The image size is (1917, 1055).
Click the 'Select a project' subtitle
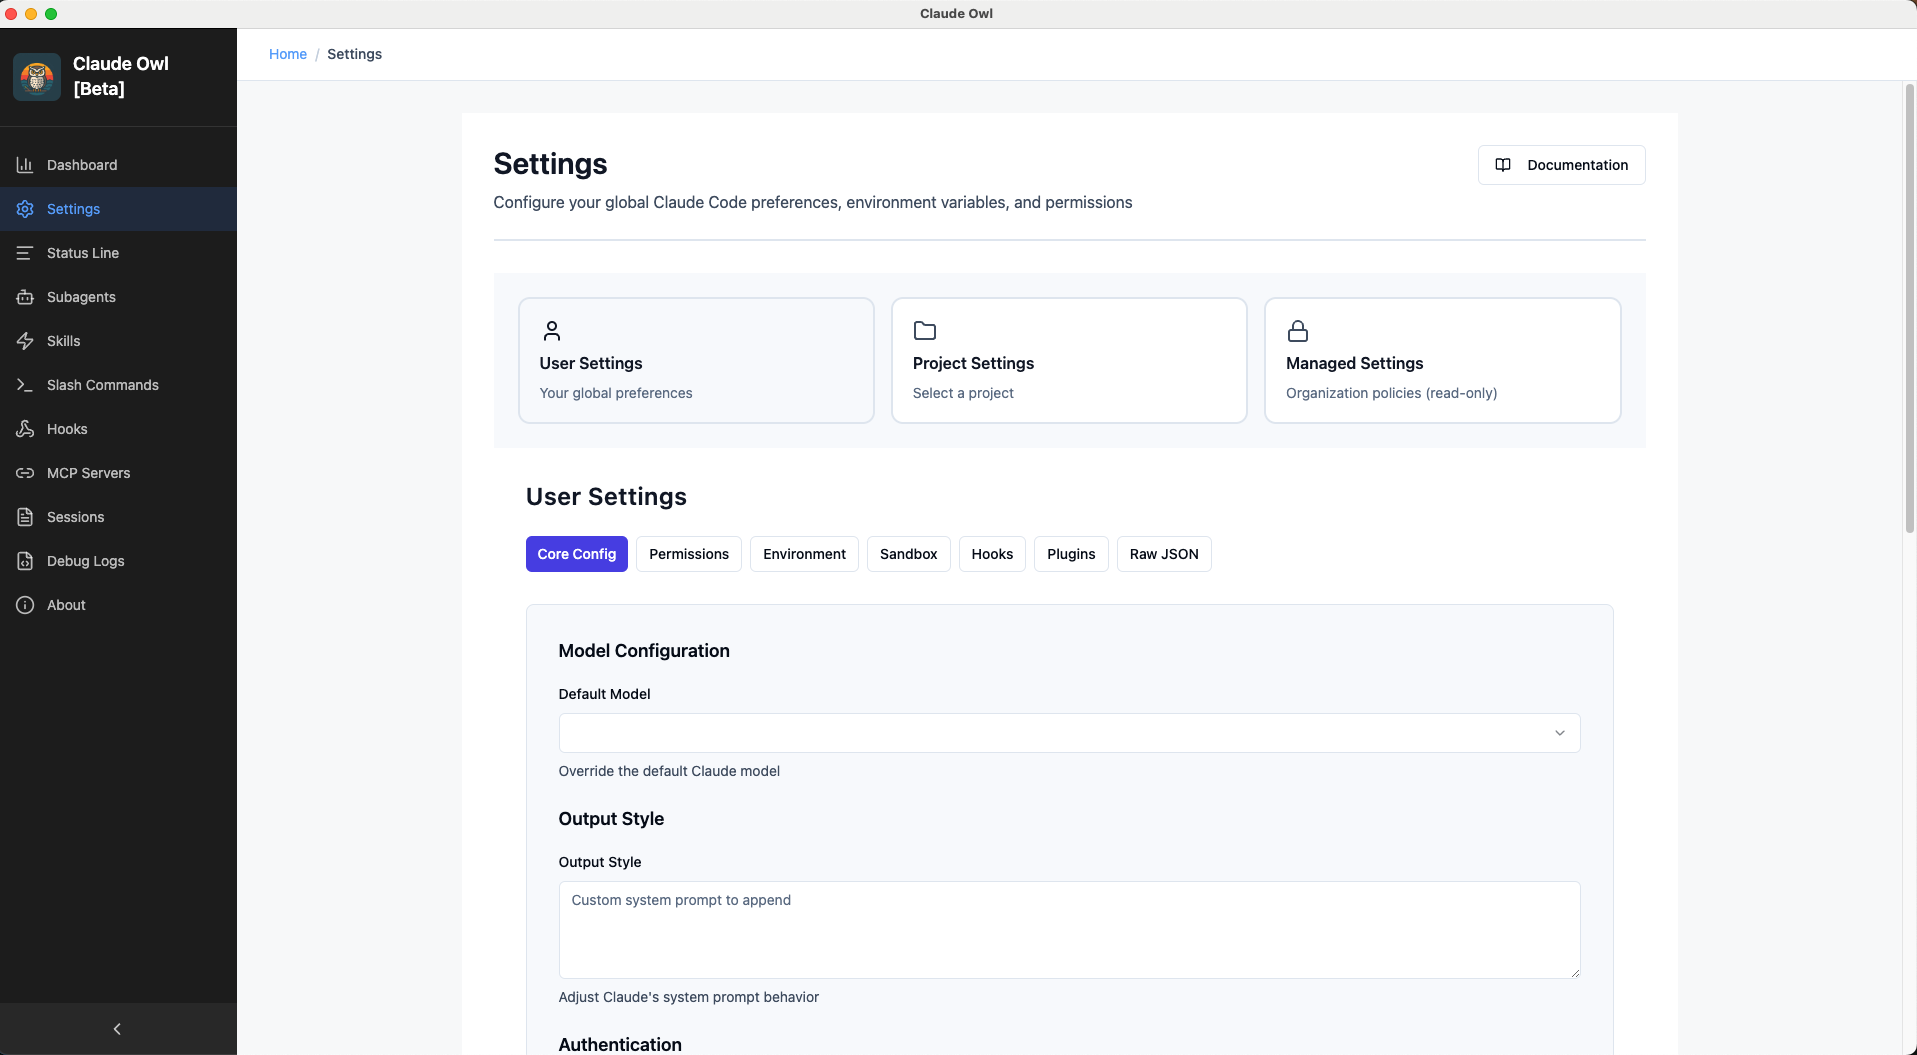(963, 393)
